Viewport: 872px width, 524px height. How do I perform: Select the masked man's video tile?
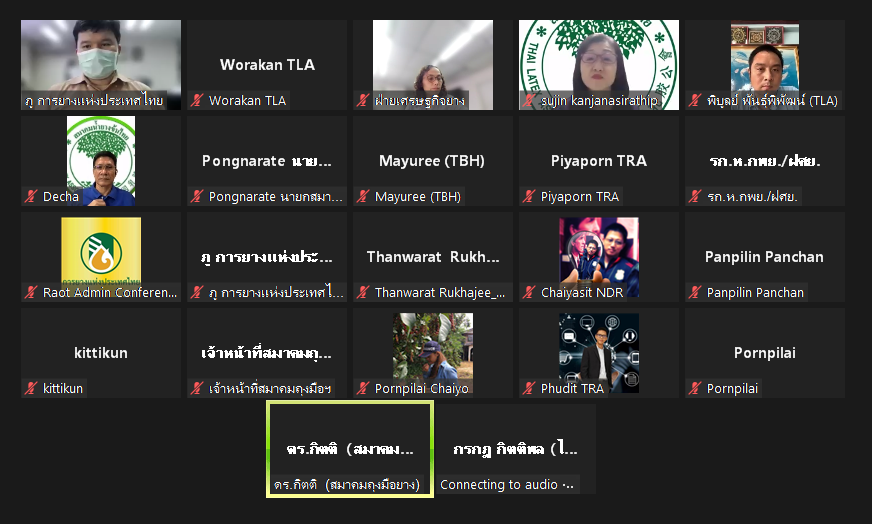click(101, 65)
